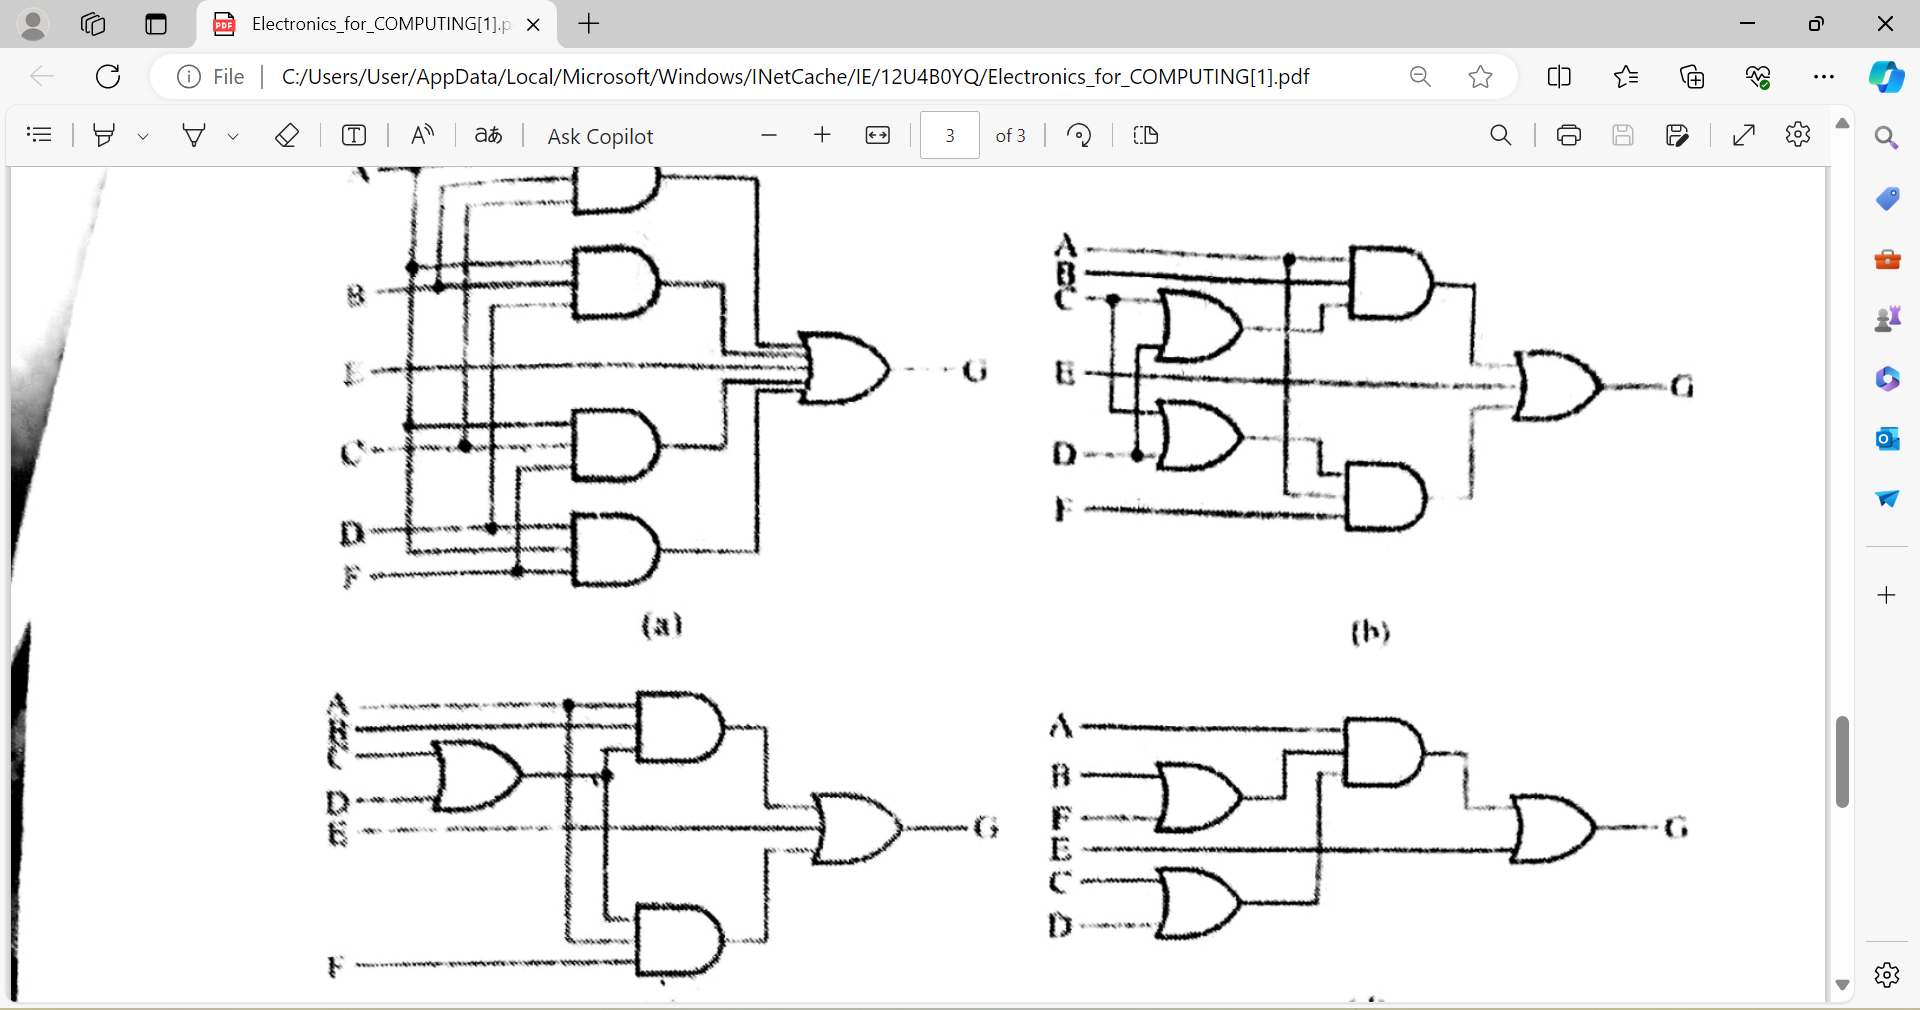This screenshot has width=1920, height=1010.
Task: Rotate the current page
Action: 1079,135
